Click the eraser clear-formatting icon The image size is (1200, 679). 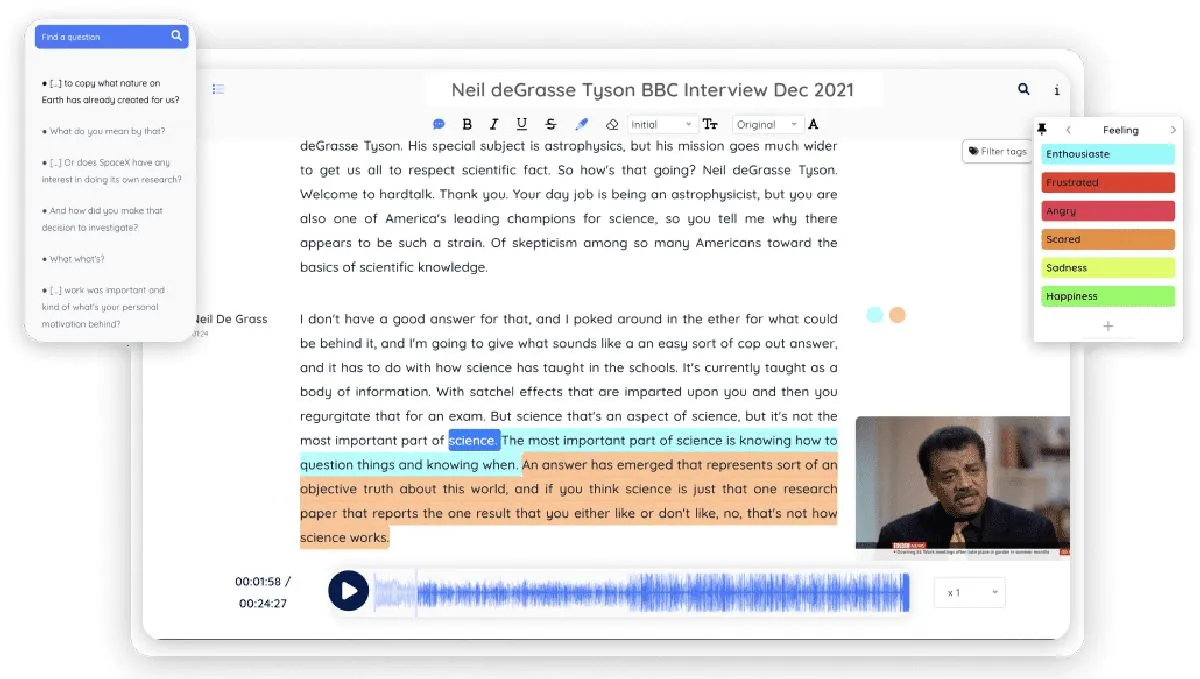point(612,124)
